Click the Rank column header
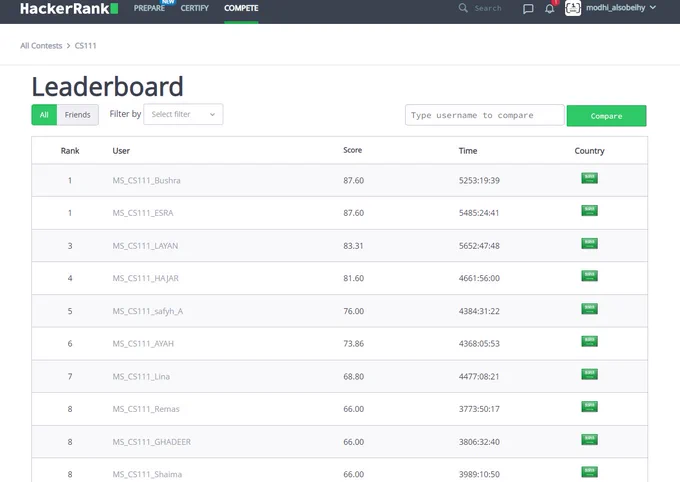680x482 pixels. coord(70,151)
